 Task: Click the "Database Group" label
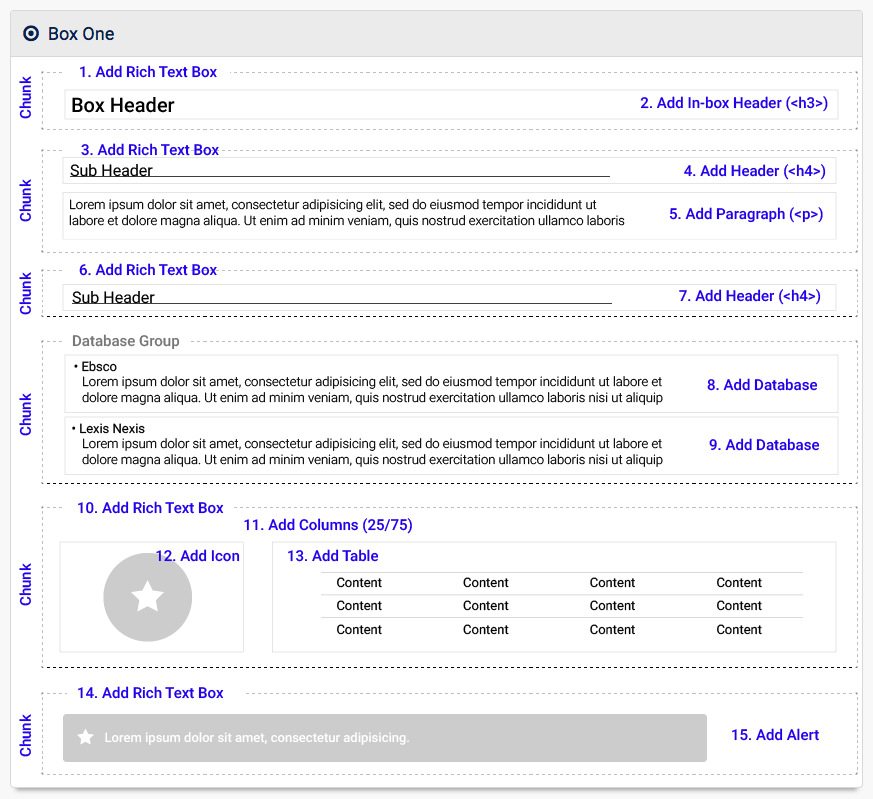tap(126, 341)
